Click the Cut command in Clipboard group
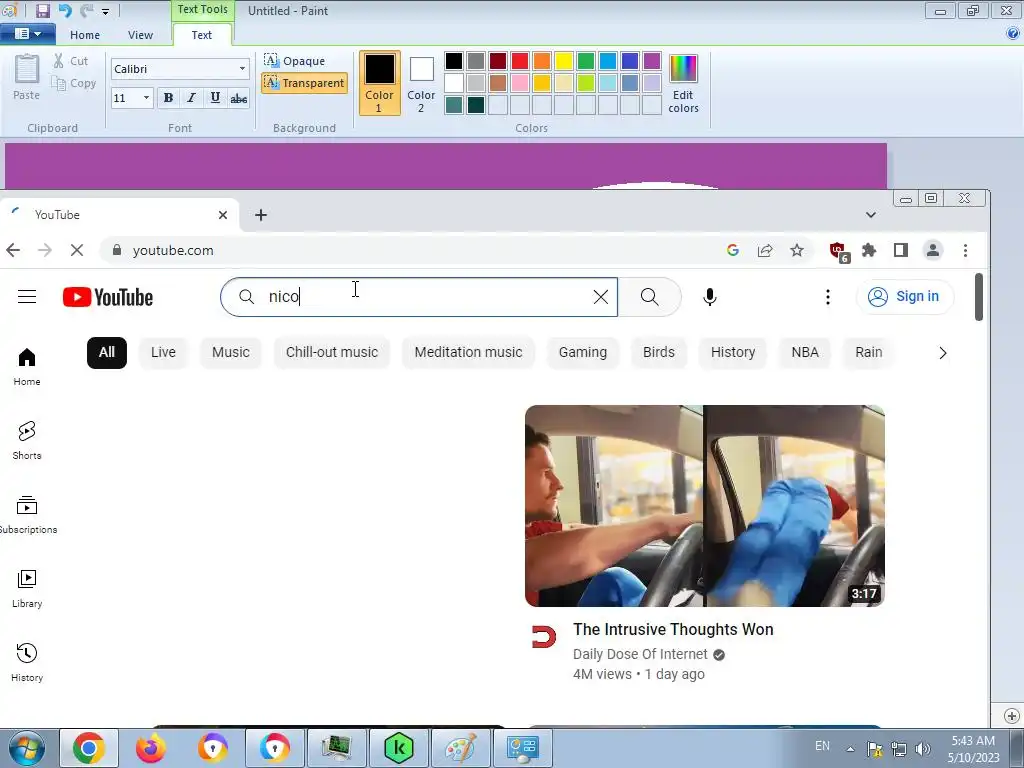Image resolution: width=1024 pixels, height=768 pixels. [x=71, y=61]
